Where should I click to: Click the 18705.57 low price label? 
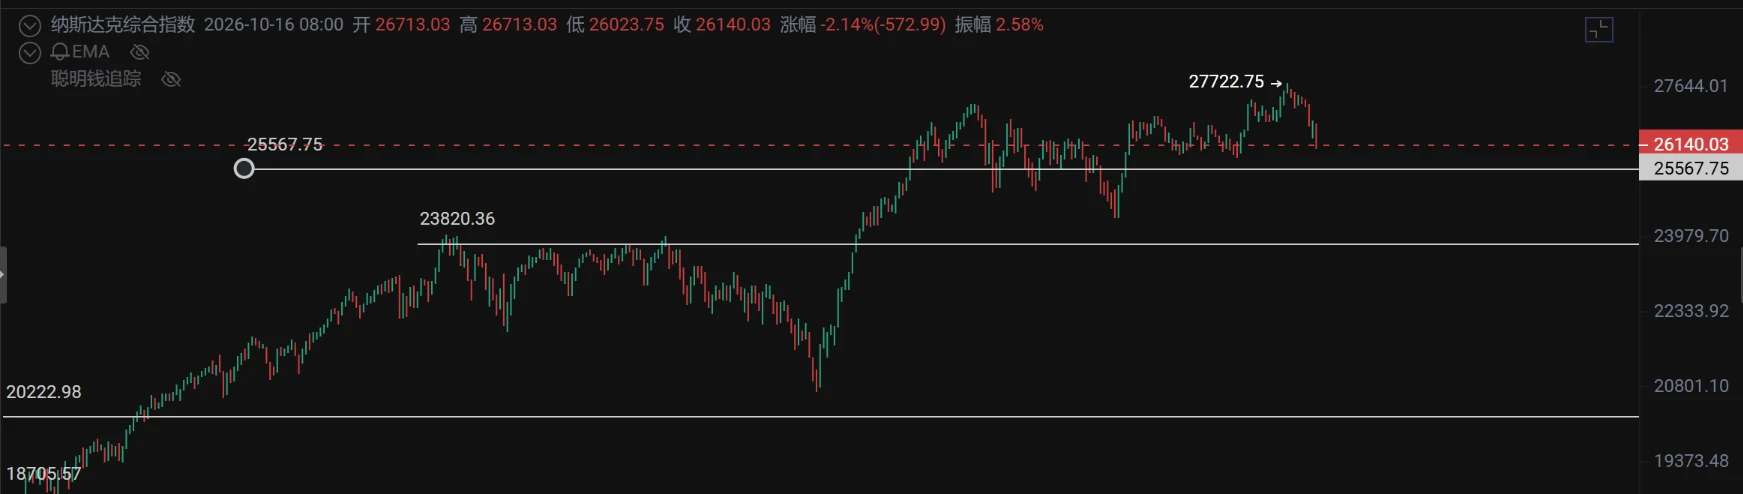pos(44,474)
